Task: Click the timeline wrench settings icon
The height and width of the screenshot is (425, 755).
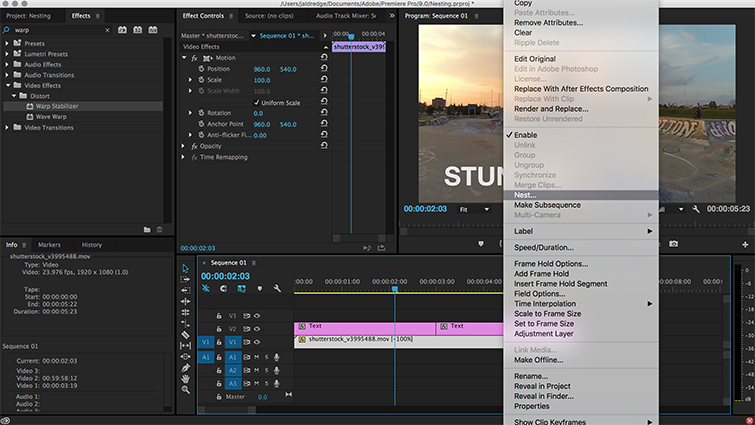Action: point(277,289)
